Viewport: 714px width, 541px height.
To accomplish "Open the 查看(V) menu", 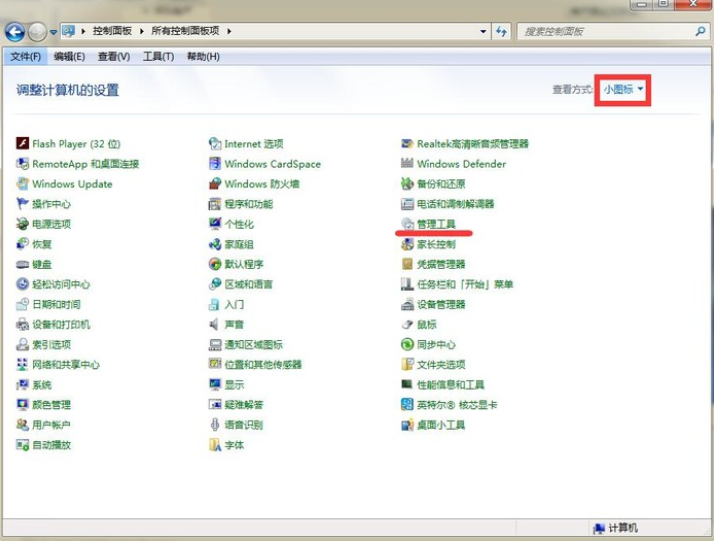I will pyautogui.click(x=114, y=56).
